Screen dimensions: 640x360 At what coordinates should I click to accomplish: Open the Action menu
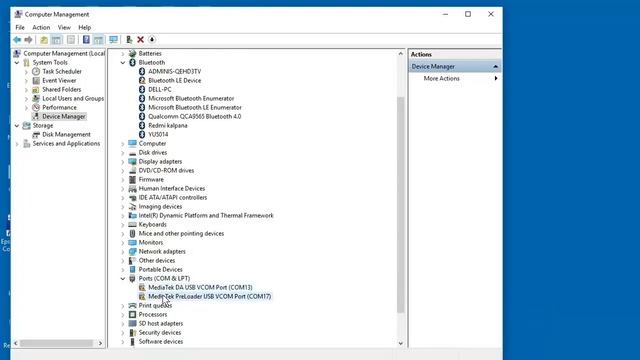[41, 27]
